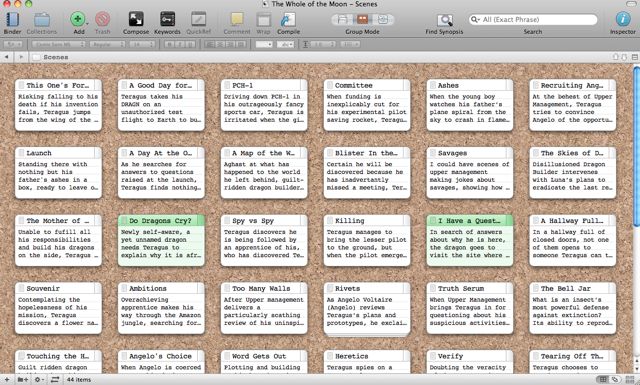Select the 'Committee' index card title
The width and height of the screenshot is (640, 385).
tap(353, 85)
